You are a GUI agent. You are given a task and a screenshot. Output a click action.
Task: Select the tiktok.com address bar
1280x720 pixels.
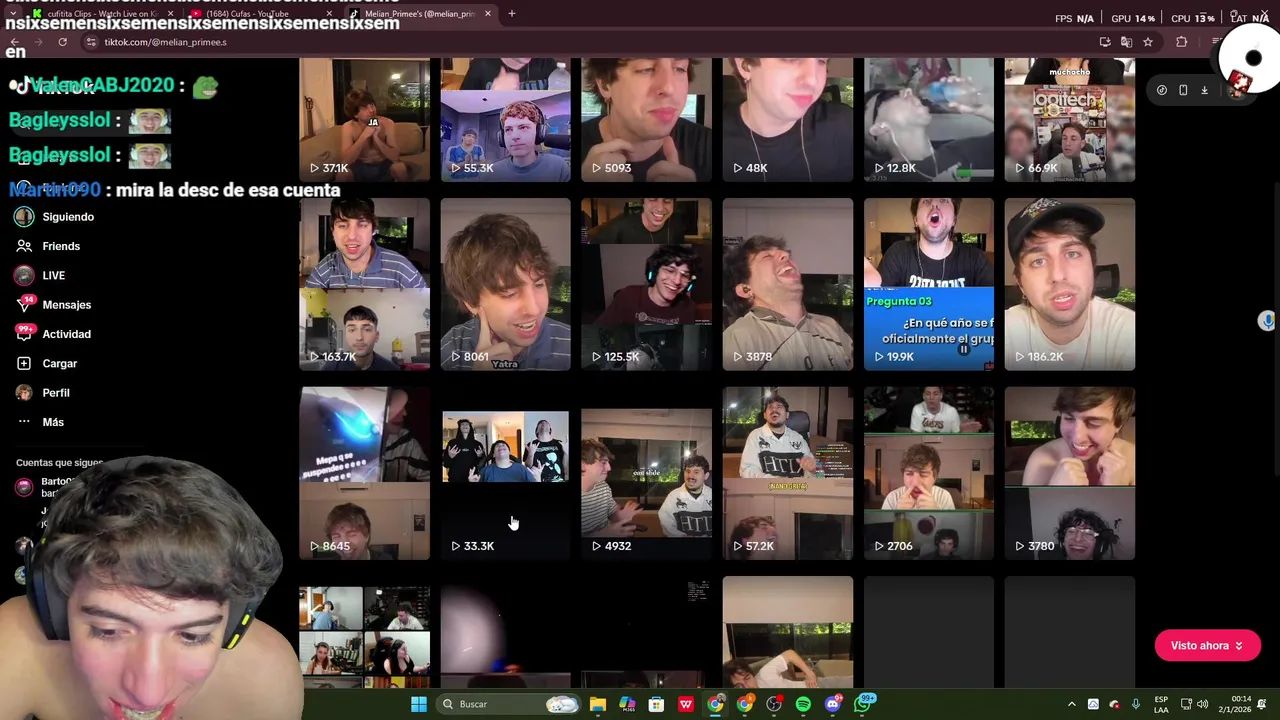pos(590,42)
